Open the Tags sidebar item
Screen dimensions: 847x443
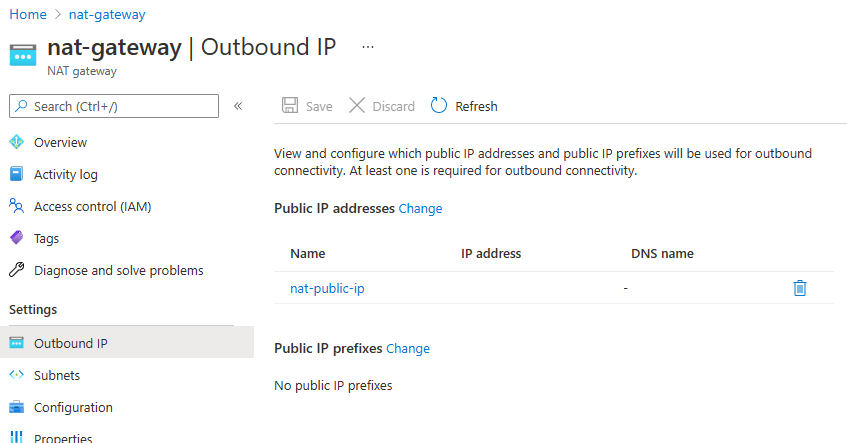[x=46, y=239]
